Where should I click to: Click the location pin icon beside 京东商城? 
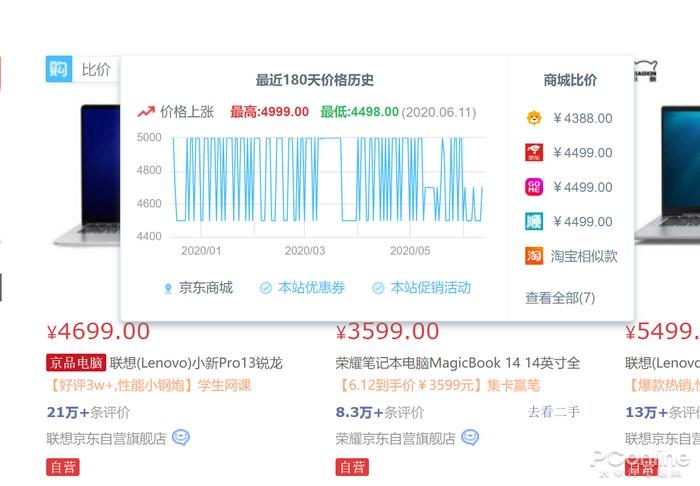point(168,289)
